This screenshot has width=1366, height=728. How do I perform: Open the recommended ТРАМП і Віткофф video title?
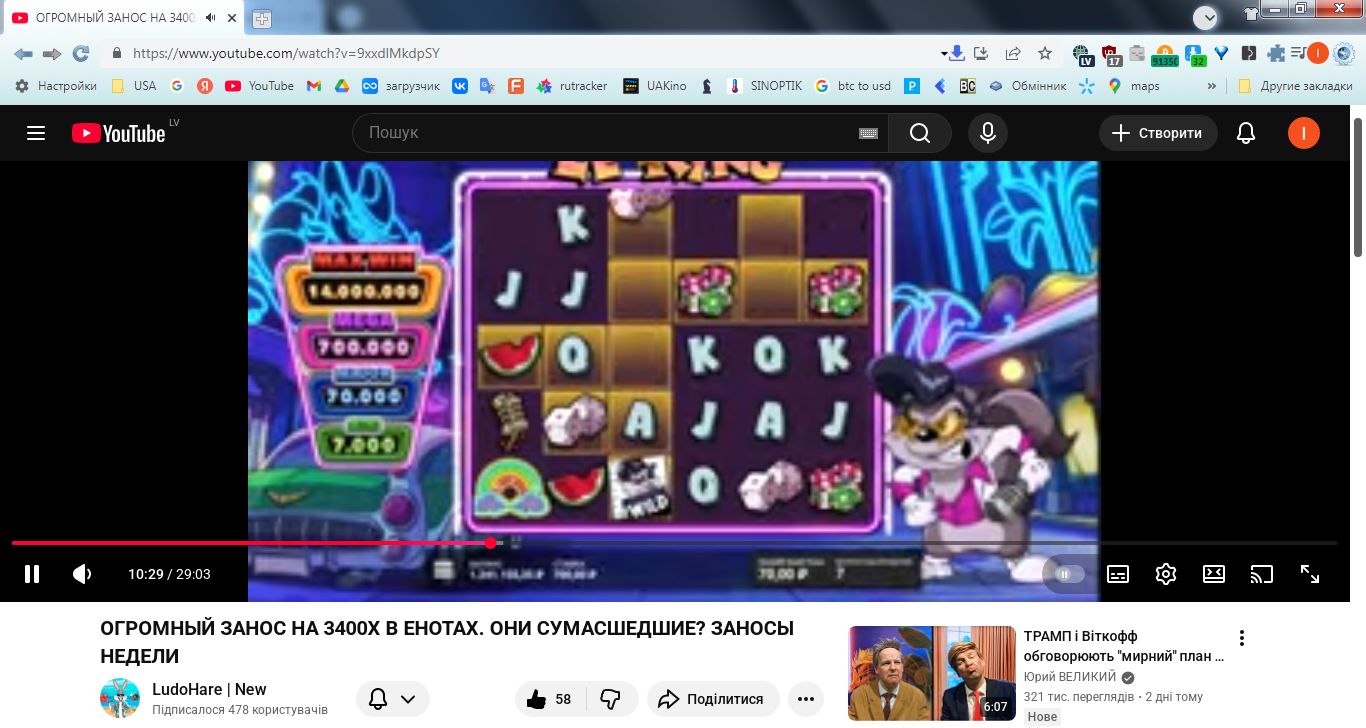click(1124, 646)
